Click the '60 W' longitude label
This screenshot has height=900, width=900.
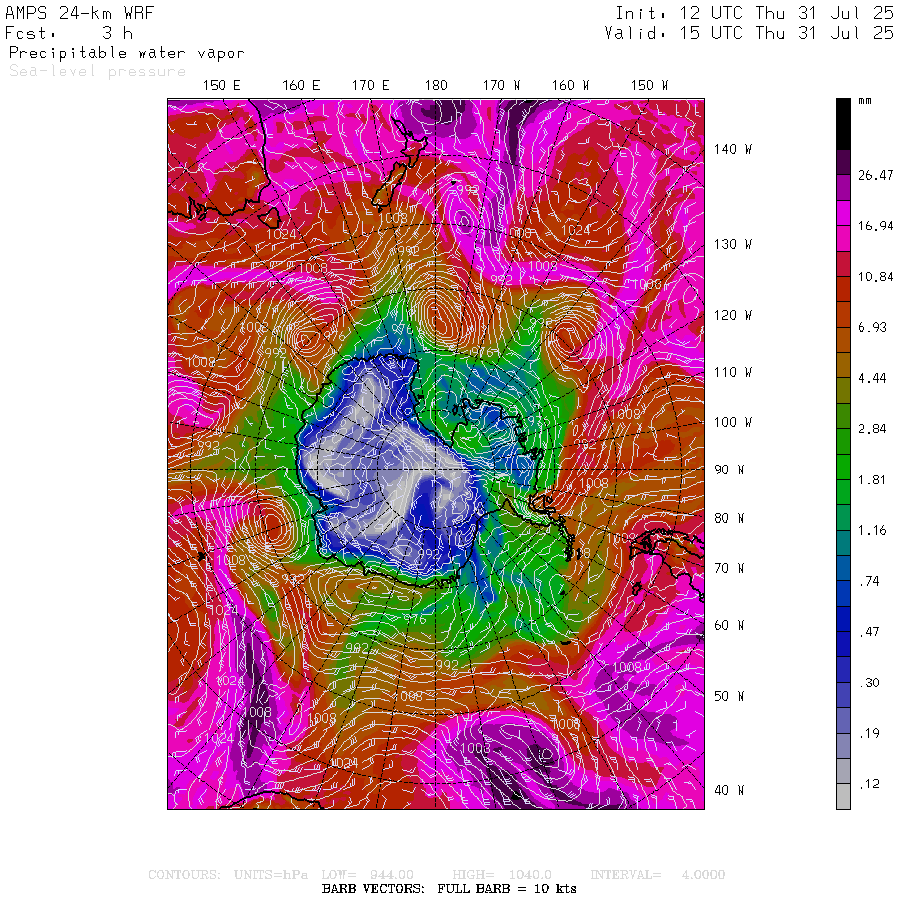point(729,625)
